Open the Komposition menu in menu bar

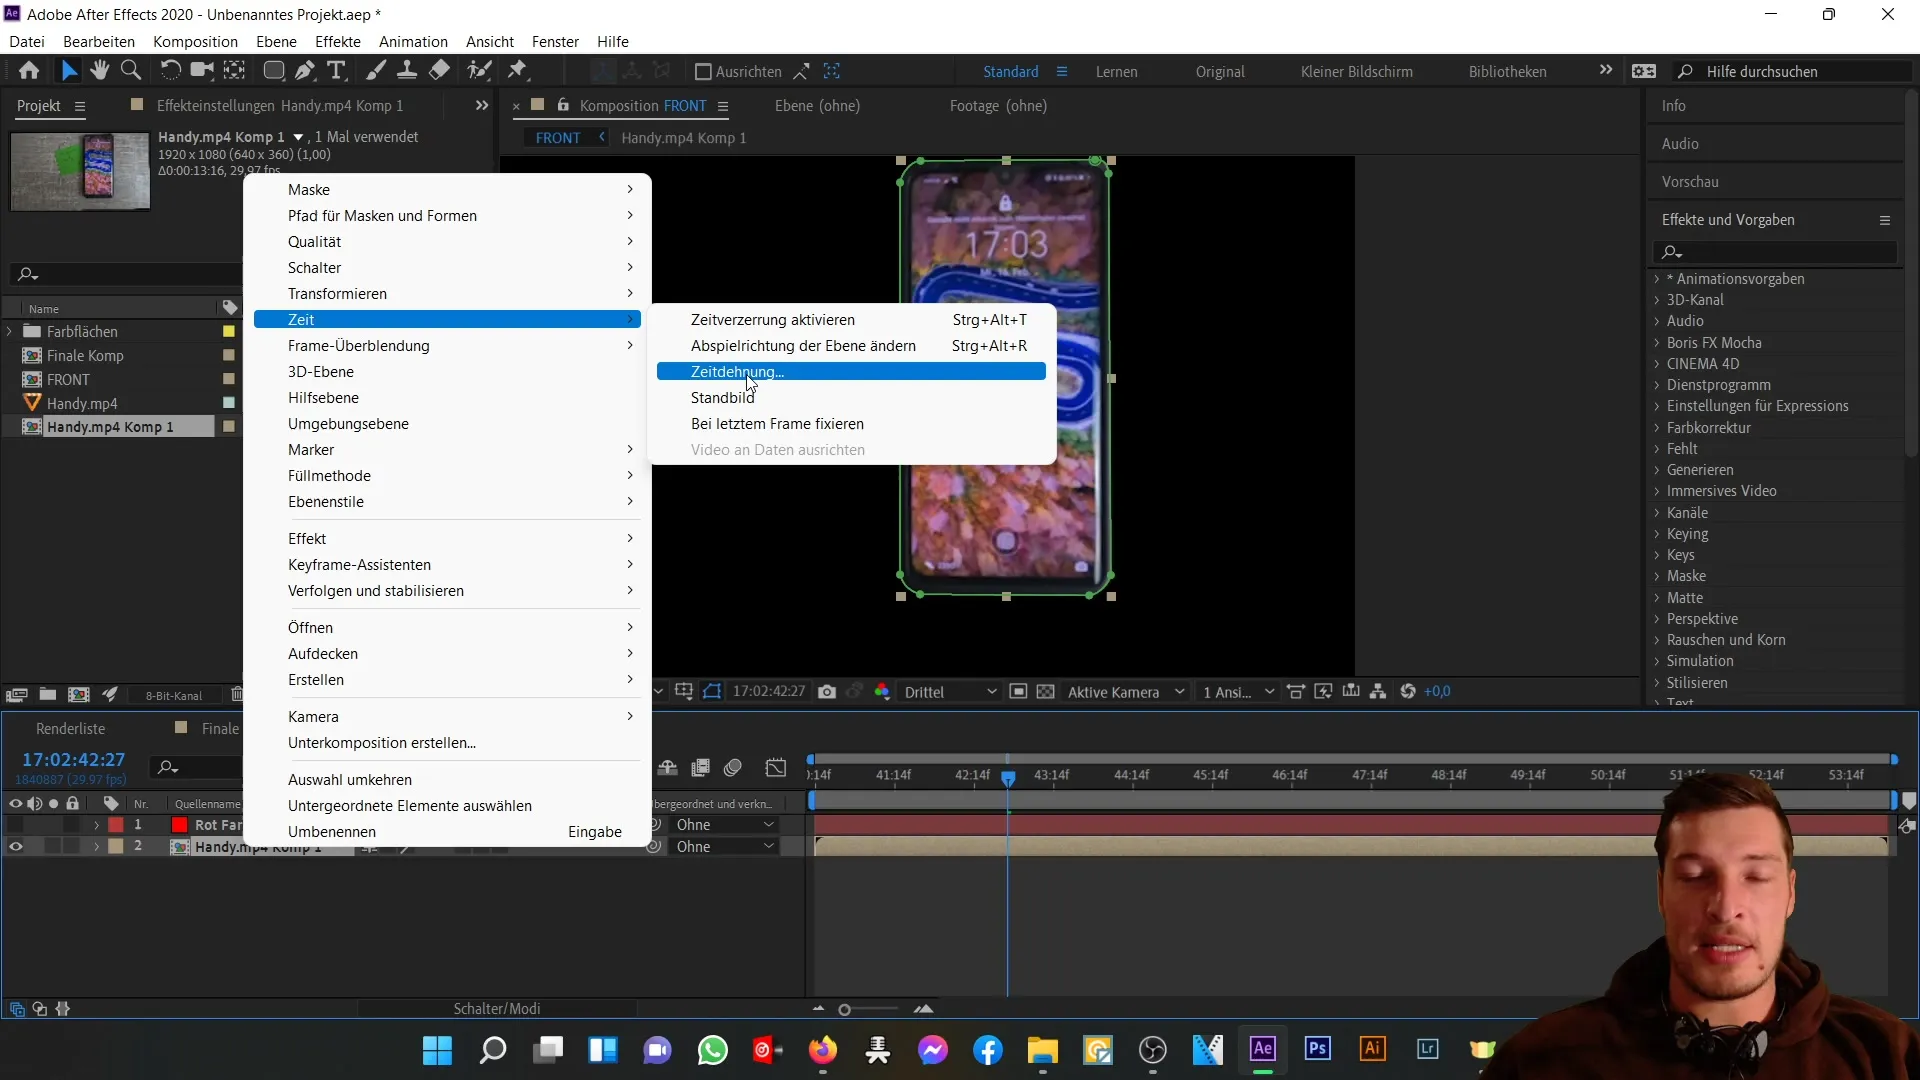(x=195, y=41)
